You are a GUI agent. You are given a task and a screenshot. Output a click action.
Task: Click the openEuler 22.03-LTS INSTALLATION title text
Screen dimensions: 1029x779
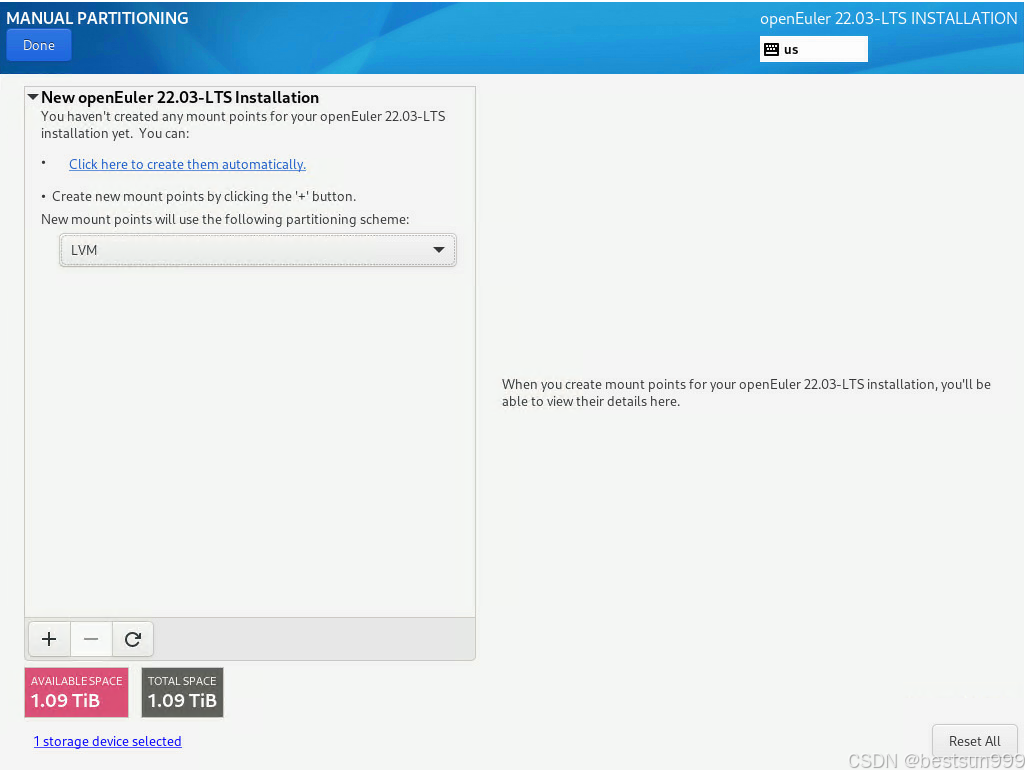pos(888,18)
